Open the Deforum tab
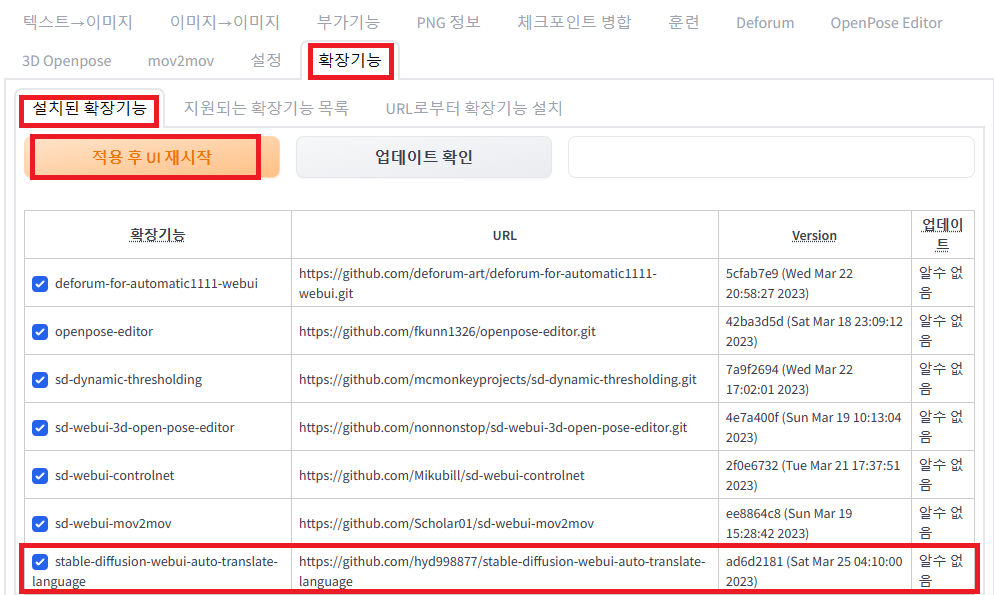Viewport: 994px width, 595px height. [x=765, y=23]
